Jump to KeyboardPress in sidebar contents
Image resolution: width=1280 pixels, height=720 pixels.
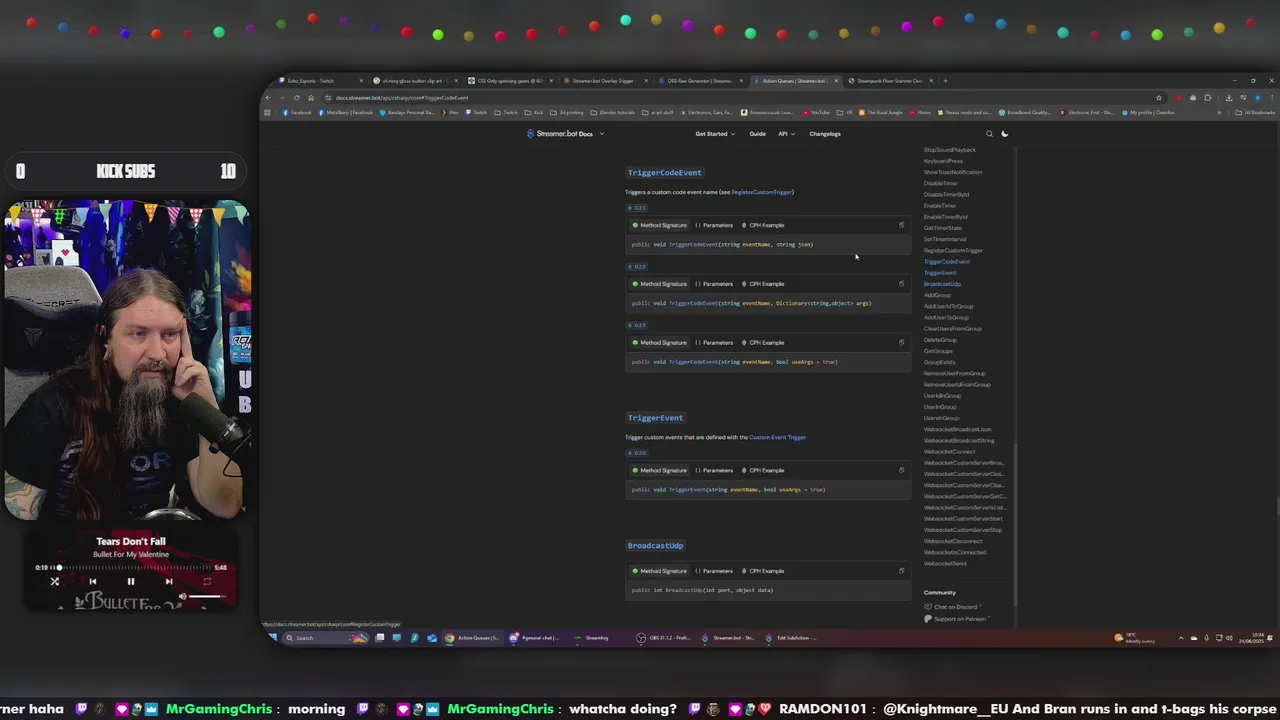(943, 161)
